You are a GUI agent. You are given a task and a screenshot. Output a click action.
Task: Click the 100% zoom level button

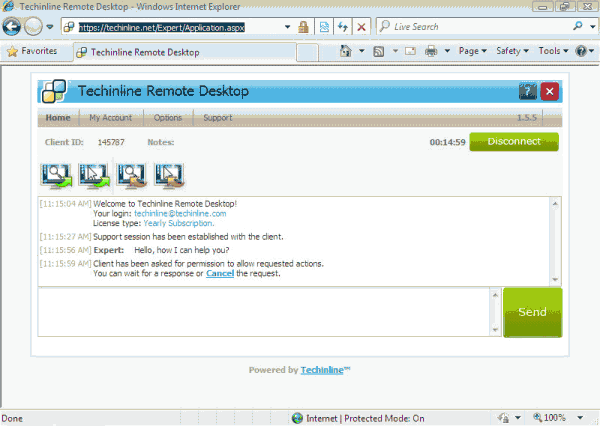click(x=549, y=418)
